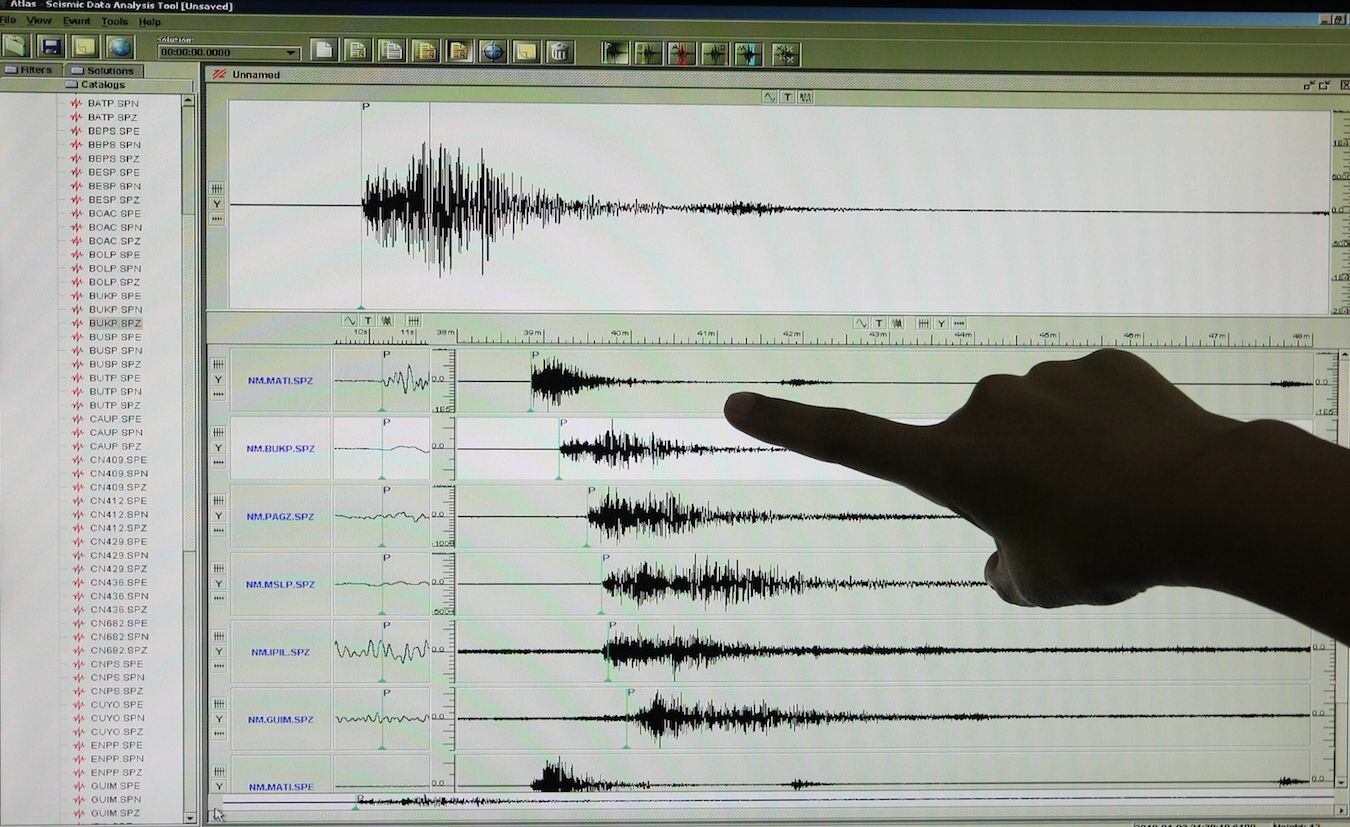This screenshot has width=1350, height=827.
Task: Click the open folder icon in toolbar
Action: [x=16, y=46]
